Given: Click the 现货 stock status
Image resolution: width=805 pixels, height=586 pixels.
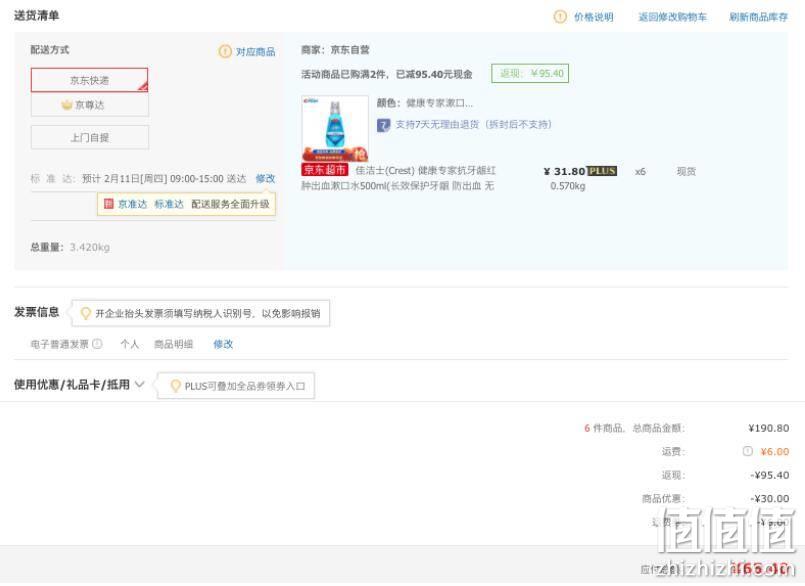Looking at the screenshot, I should point(686,171).
